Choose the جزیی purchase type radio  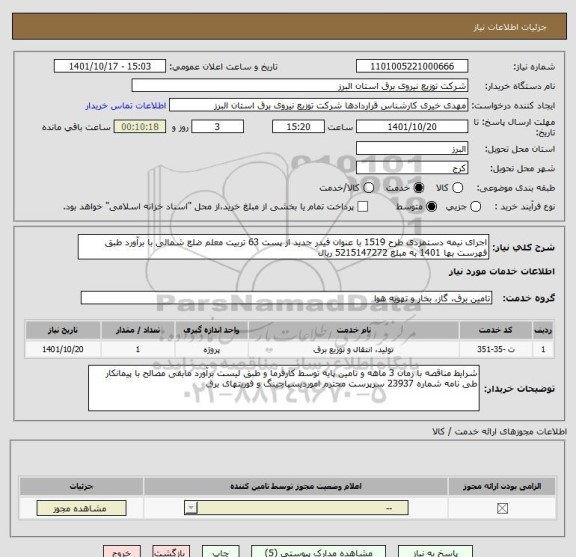(475, 206)
